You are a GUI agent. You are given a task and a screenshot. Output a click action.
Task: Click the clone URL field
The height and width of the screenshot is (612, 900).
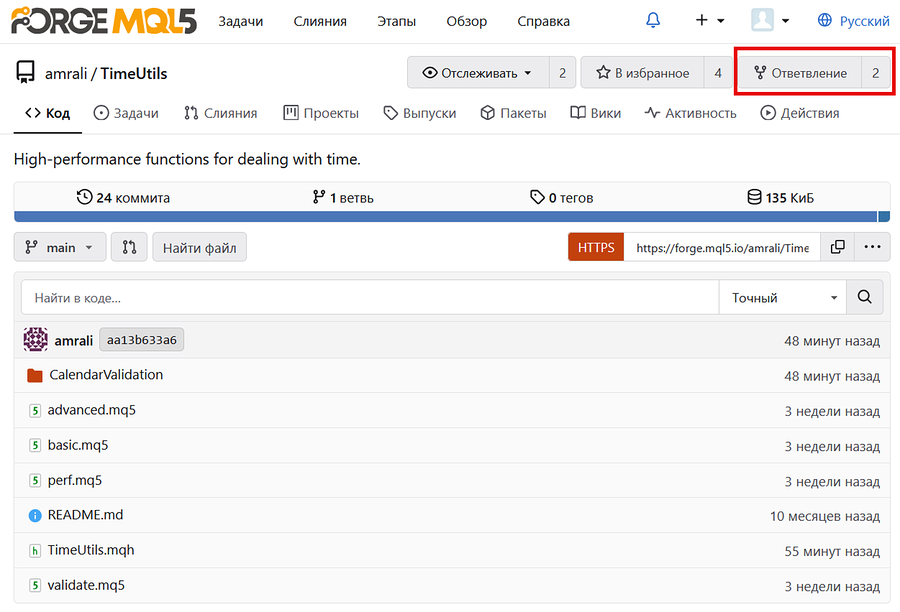(722, 247)
